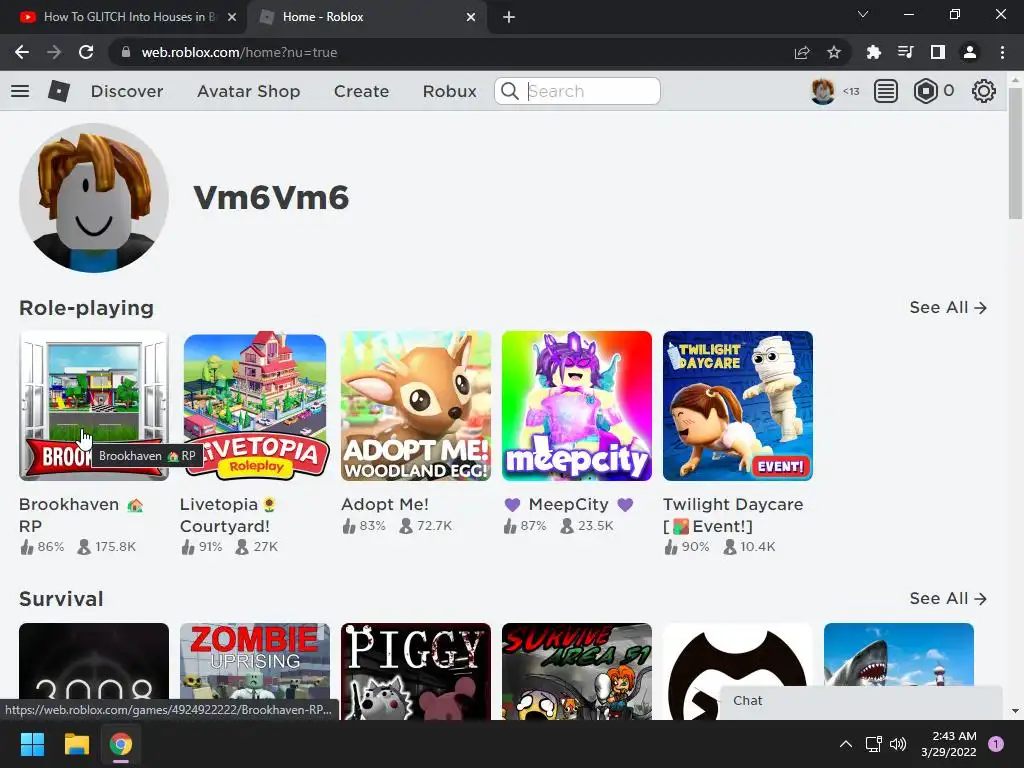The width and height of the screenshot is (1024, 768).
Task: Bookmark this tab with the star icon
Action: [x=834, y=52]
